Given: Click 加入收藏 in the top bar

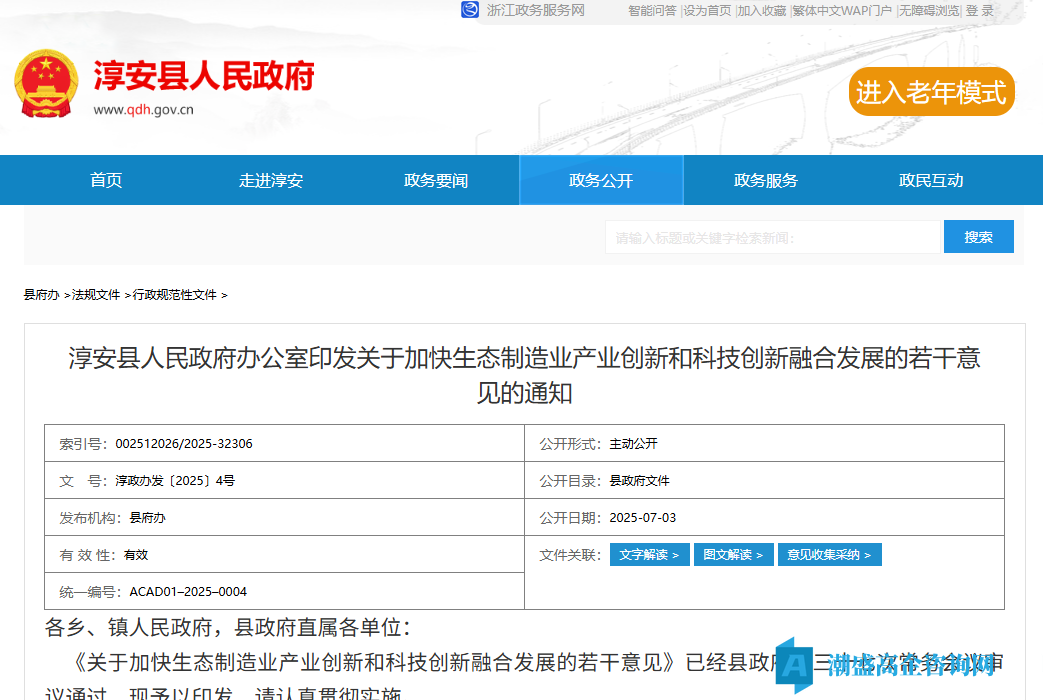Looking at the screenshot, I should click(762, 10).
